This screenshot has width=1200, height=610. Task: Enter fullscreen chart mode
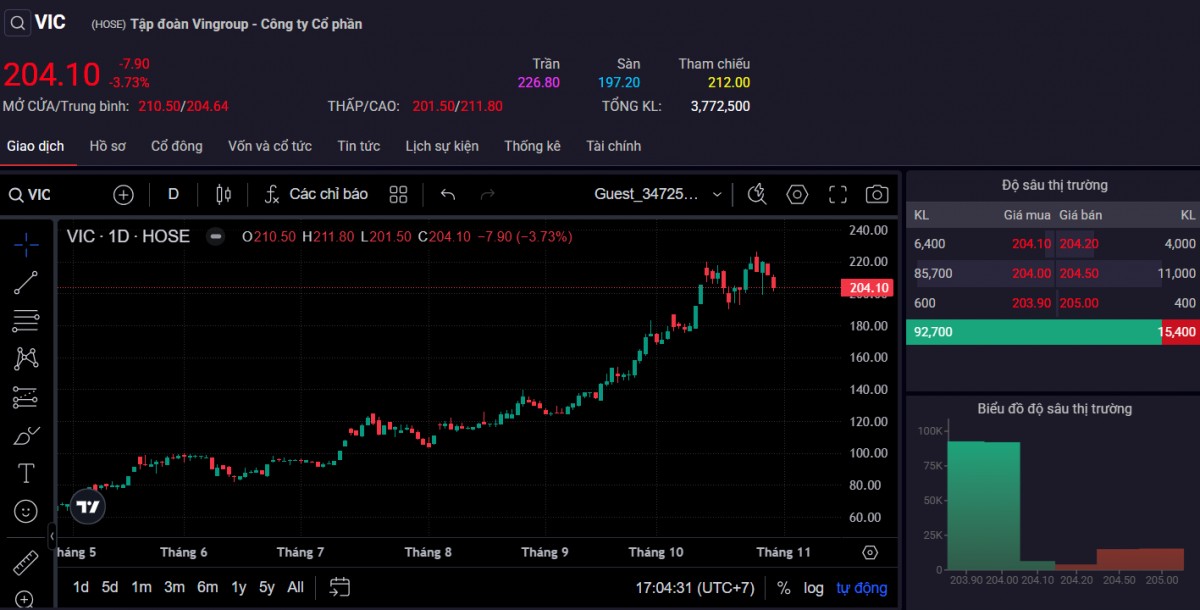pos(838,195)
